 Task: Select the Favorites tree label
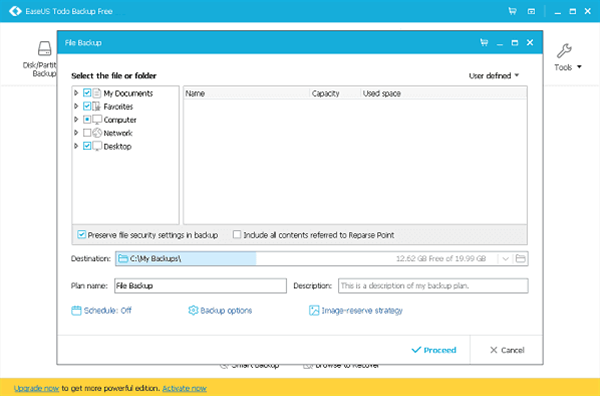(x=118, y=107)
